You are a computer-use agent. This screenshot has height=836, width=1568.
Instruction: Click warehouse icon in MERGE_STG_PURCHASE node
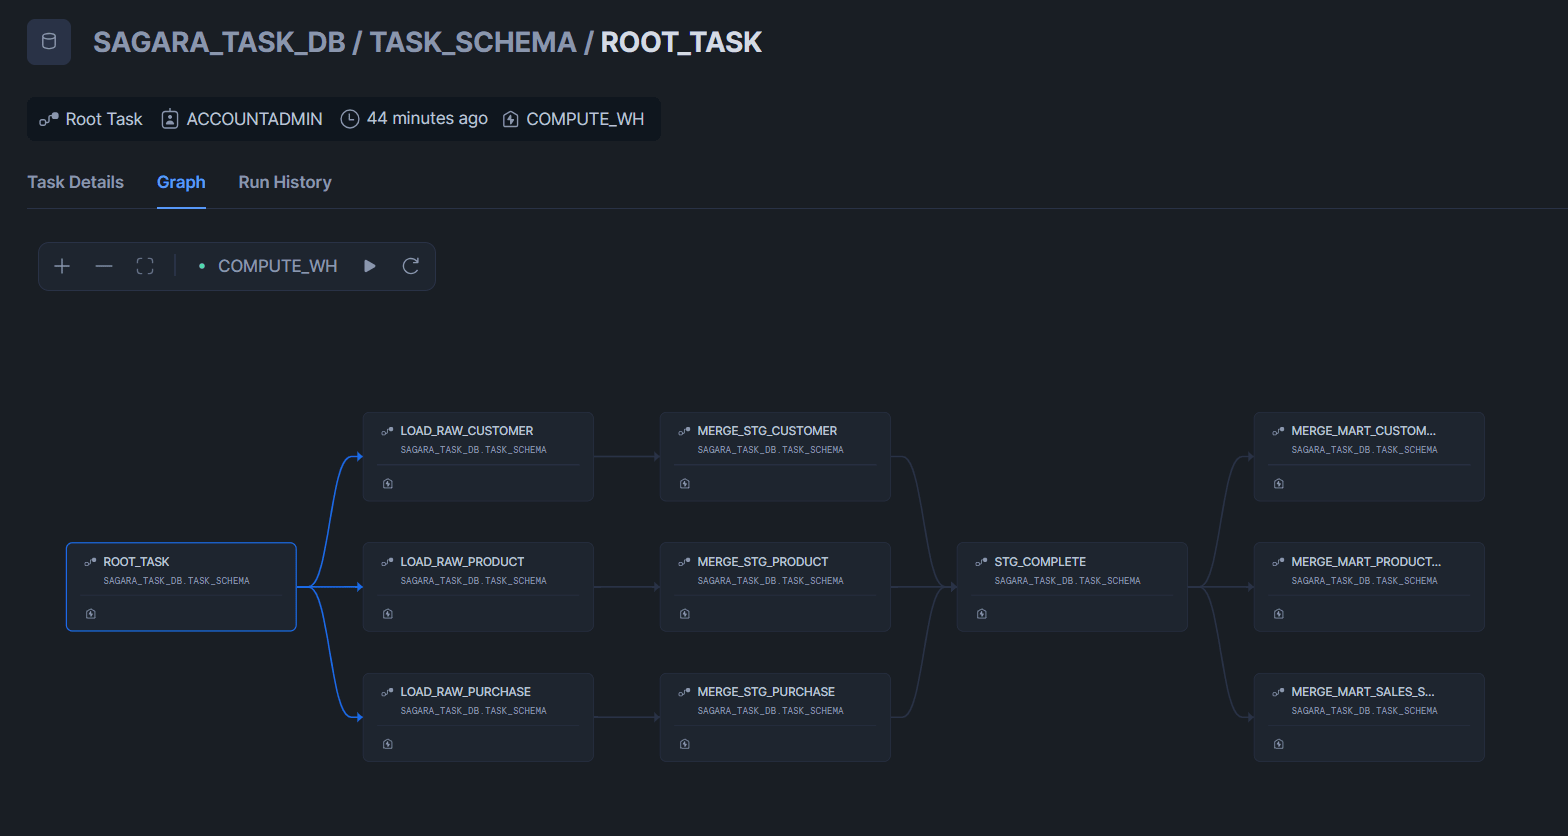coord(685,744)
